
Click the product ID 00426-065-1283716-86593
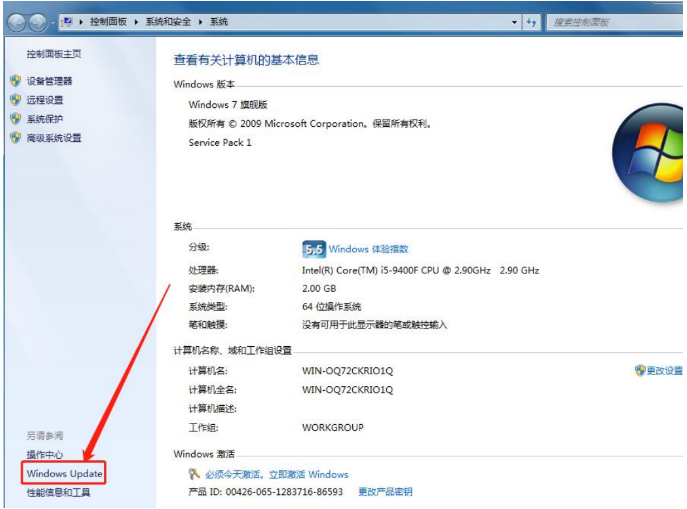(284, 491)
